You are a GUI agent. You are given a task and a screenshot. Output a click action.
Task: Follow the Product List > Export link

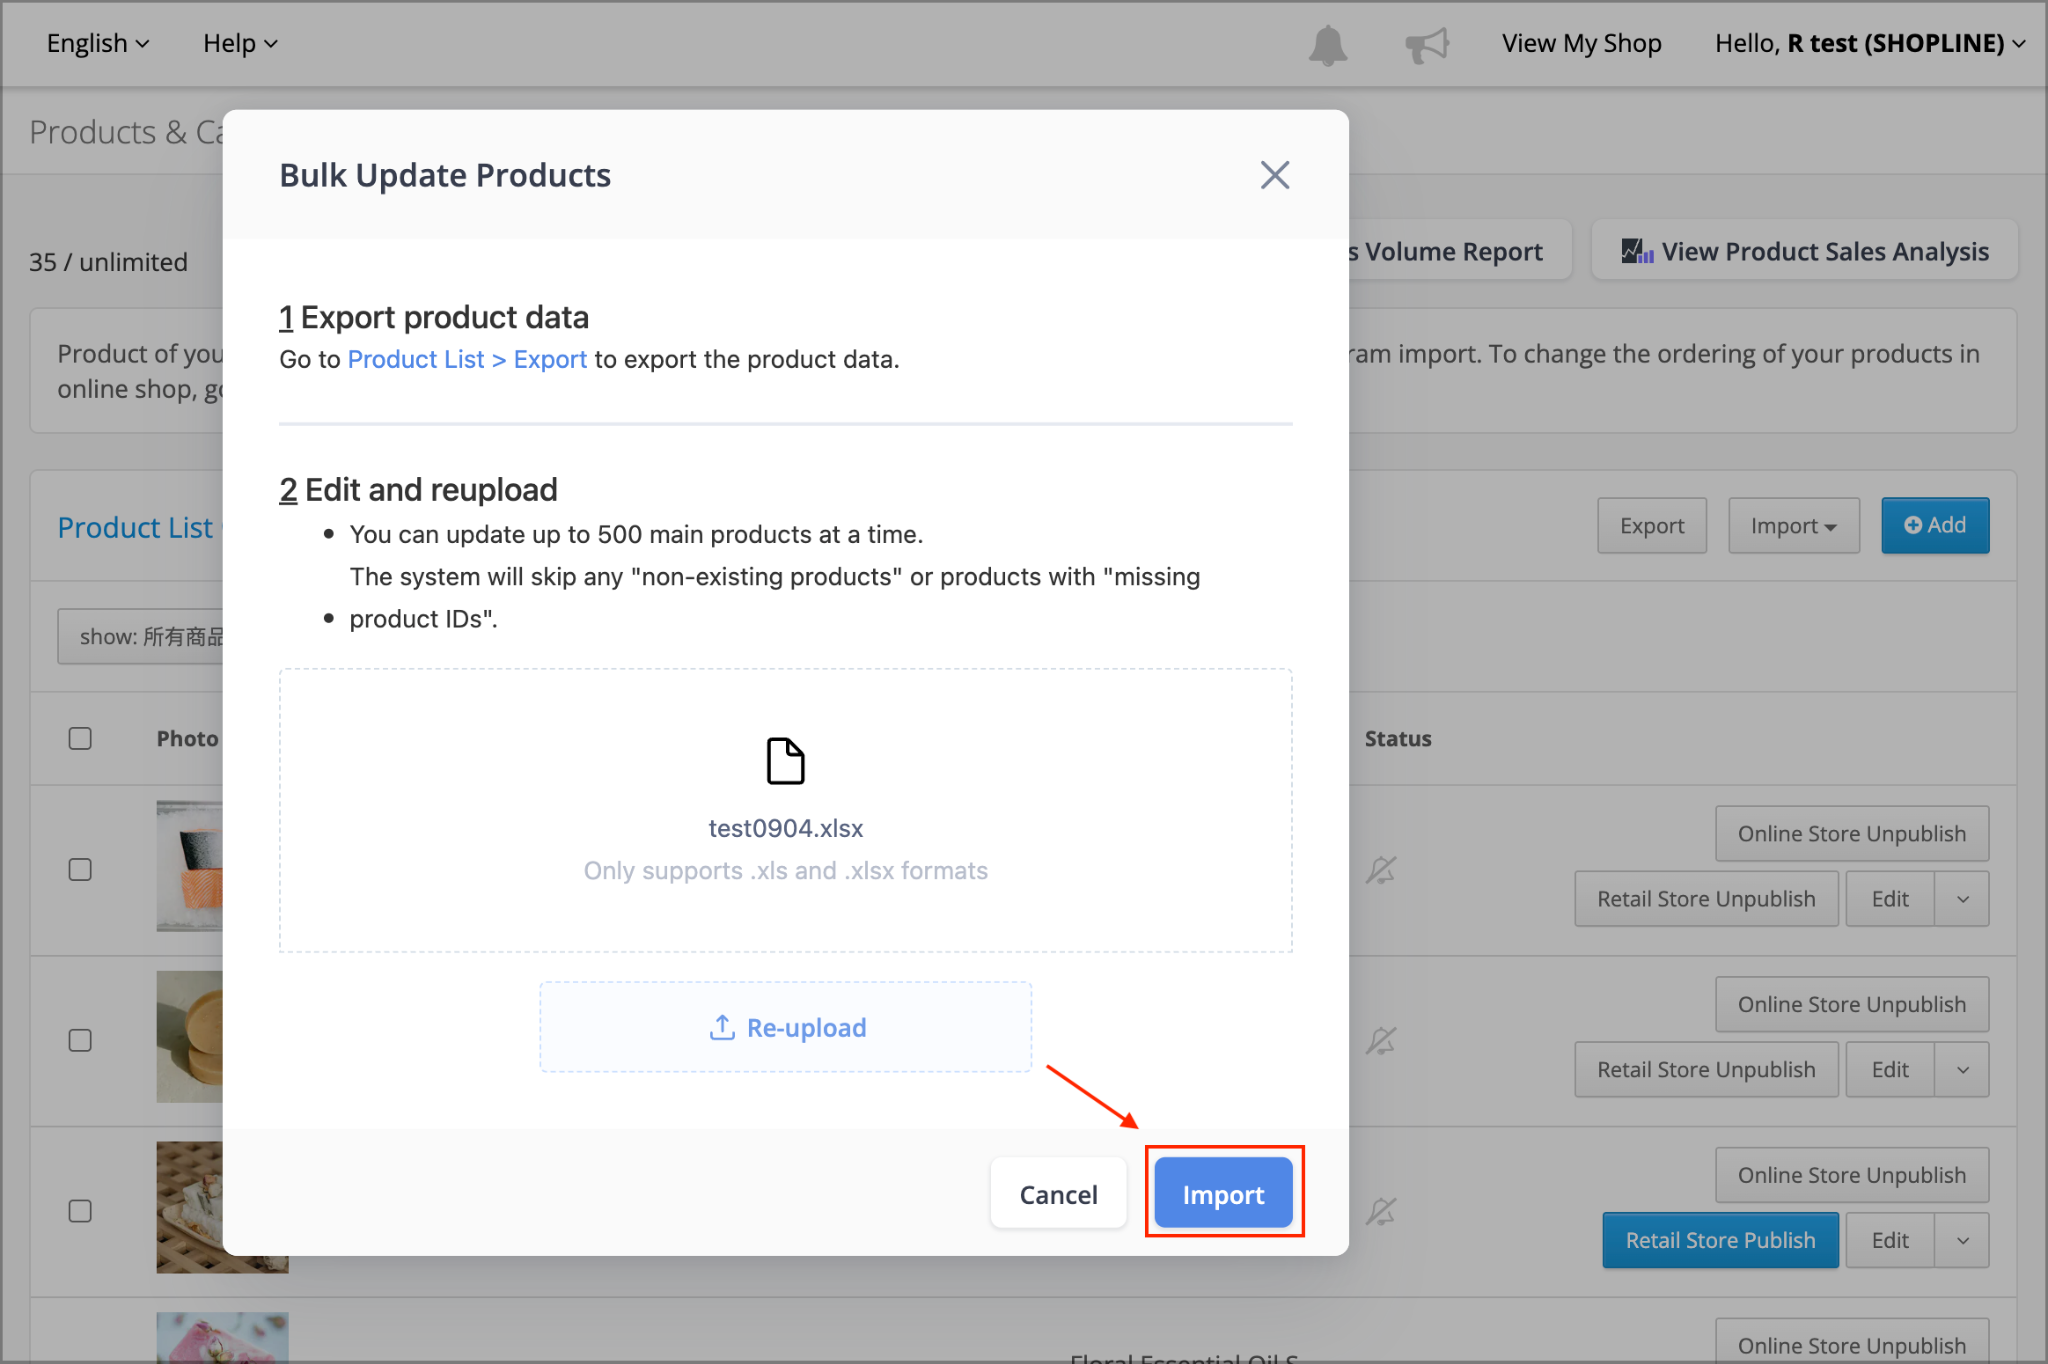point(467,359)
